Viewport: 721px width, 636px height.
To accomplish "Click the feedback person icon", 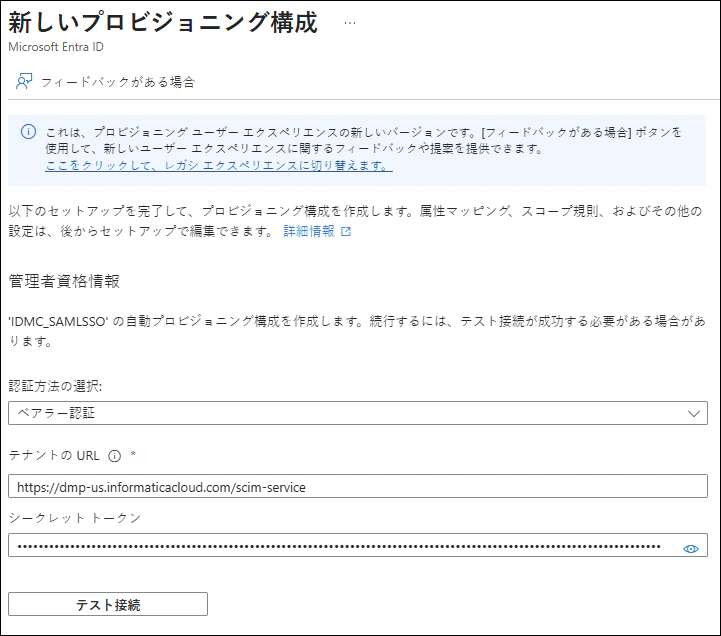I will point(24,81).
